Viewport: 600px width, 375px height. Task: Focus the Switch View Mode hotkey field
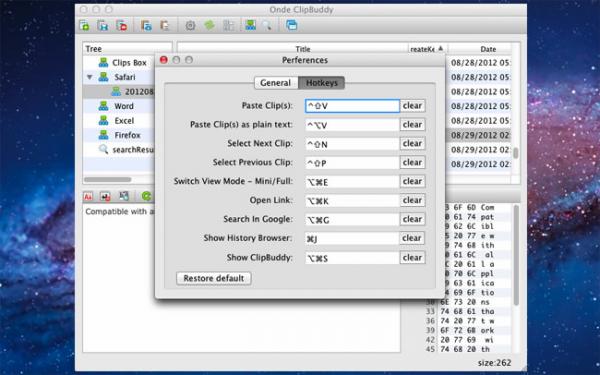point(352,181)
